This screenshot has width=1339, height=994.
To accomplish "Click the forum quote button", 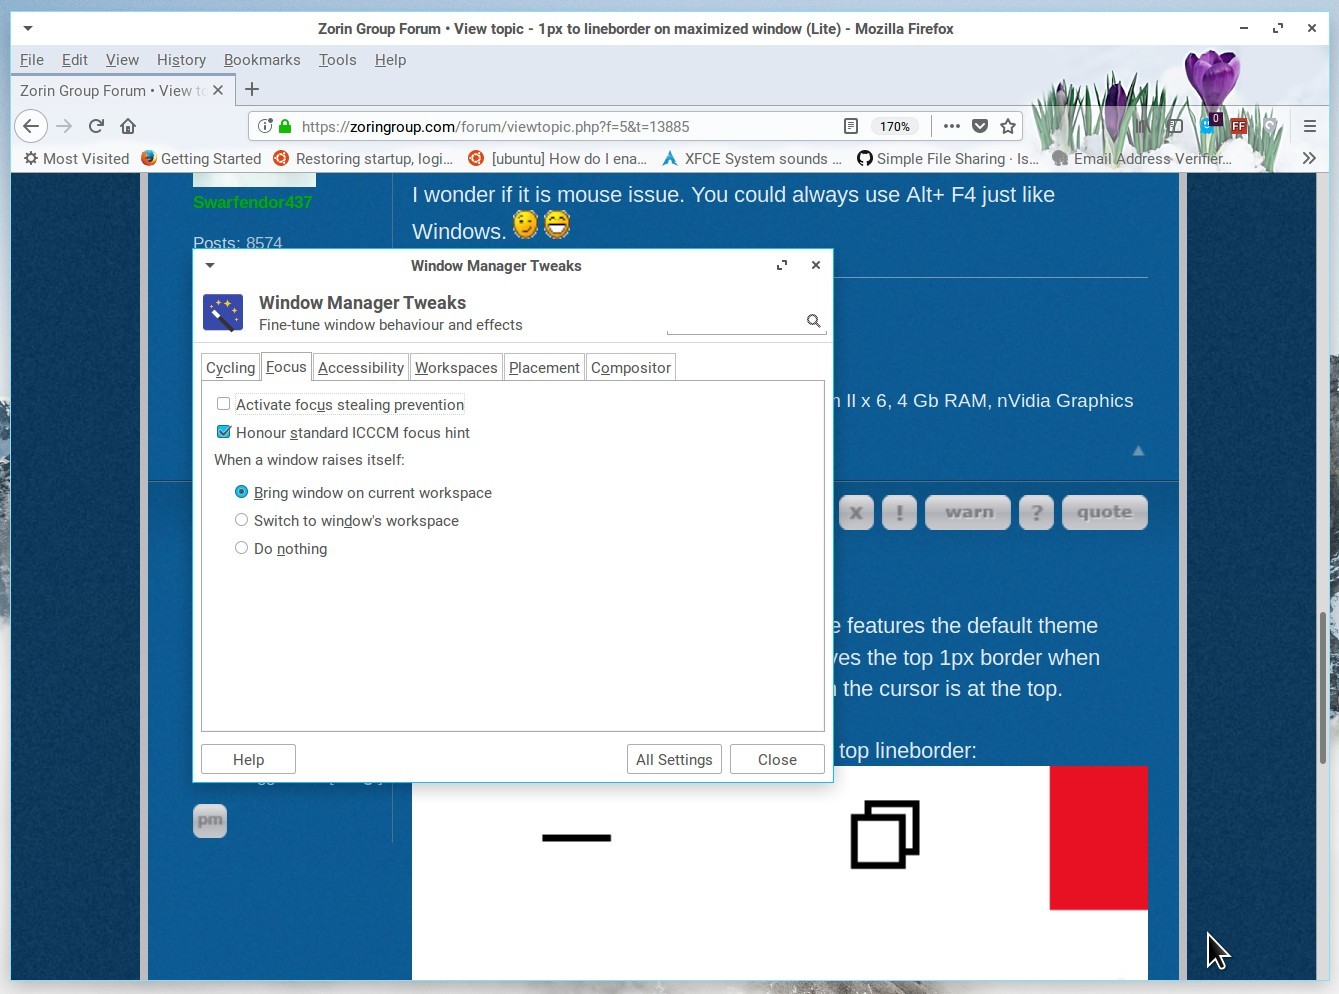I will [x=1104, y=512].
